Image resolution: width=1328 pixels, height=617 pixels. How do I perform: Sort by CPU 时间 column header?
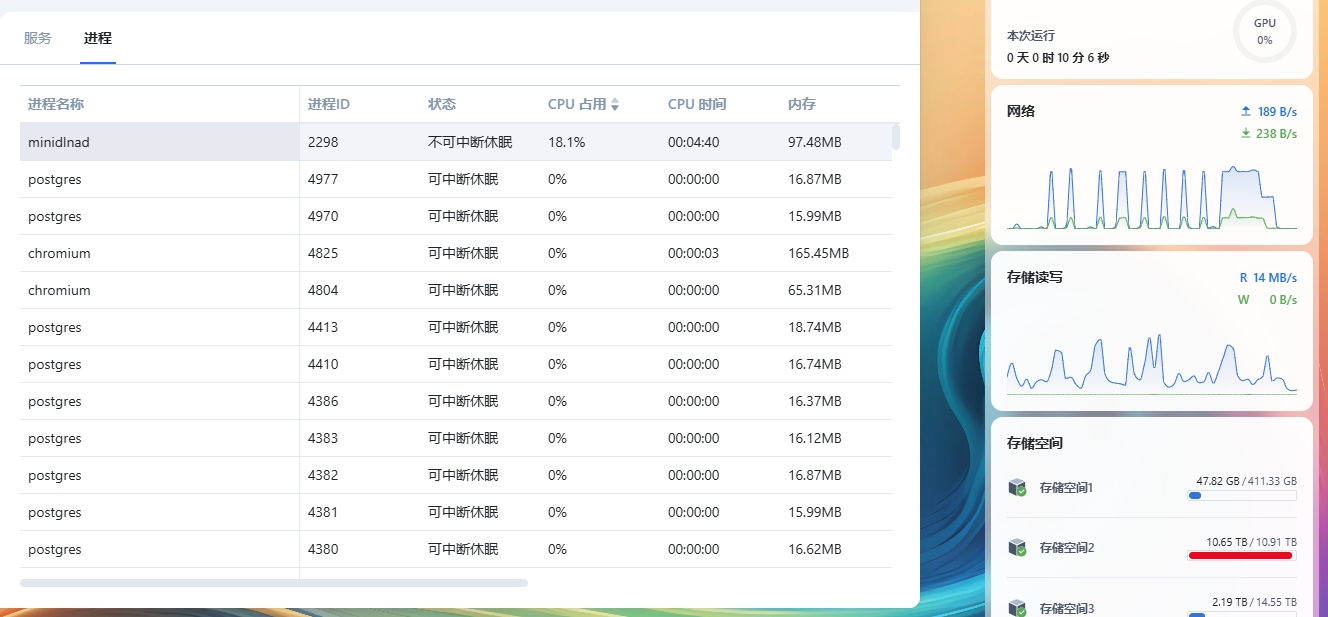pos(697,104)
